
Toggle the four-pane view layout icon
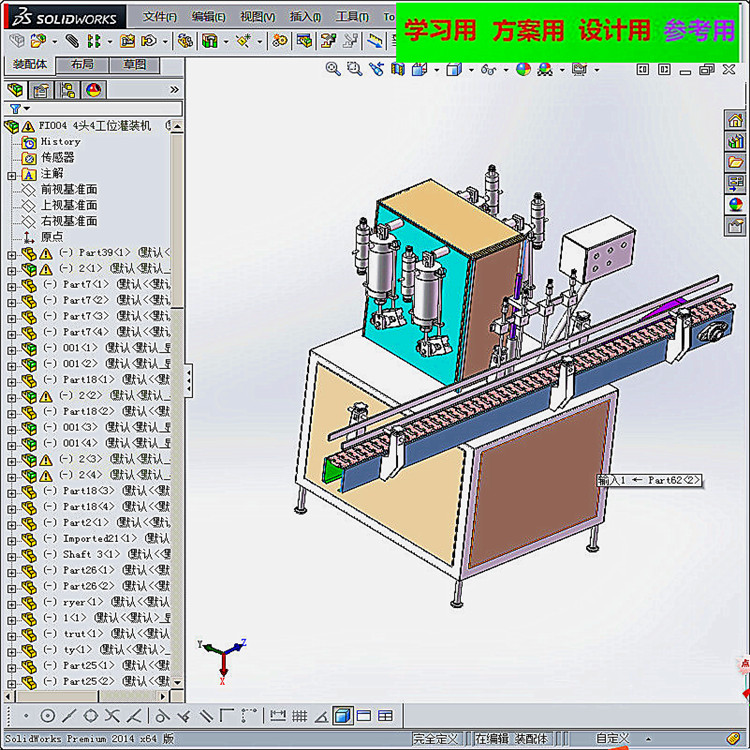385,716
